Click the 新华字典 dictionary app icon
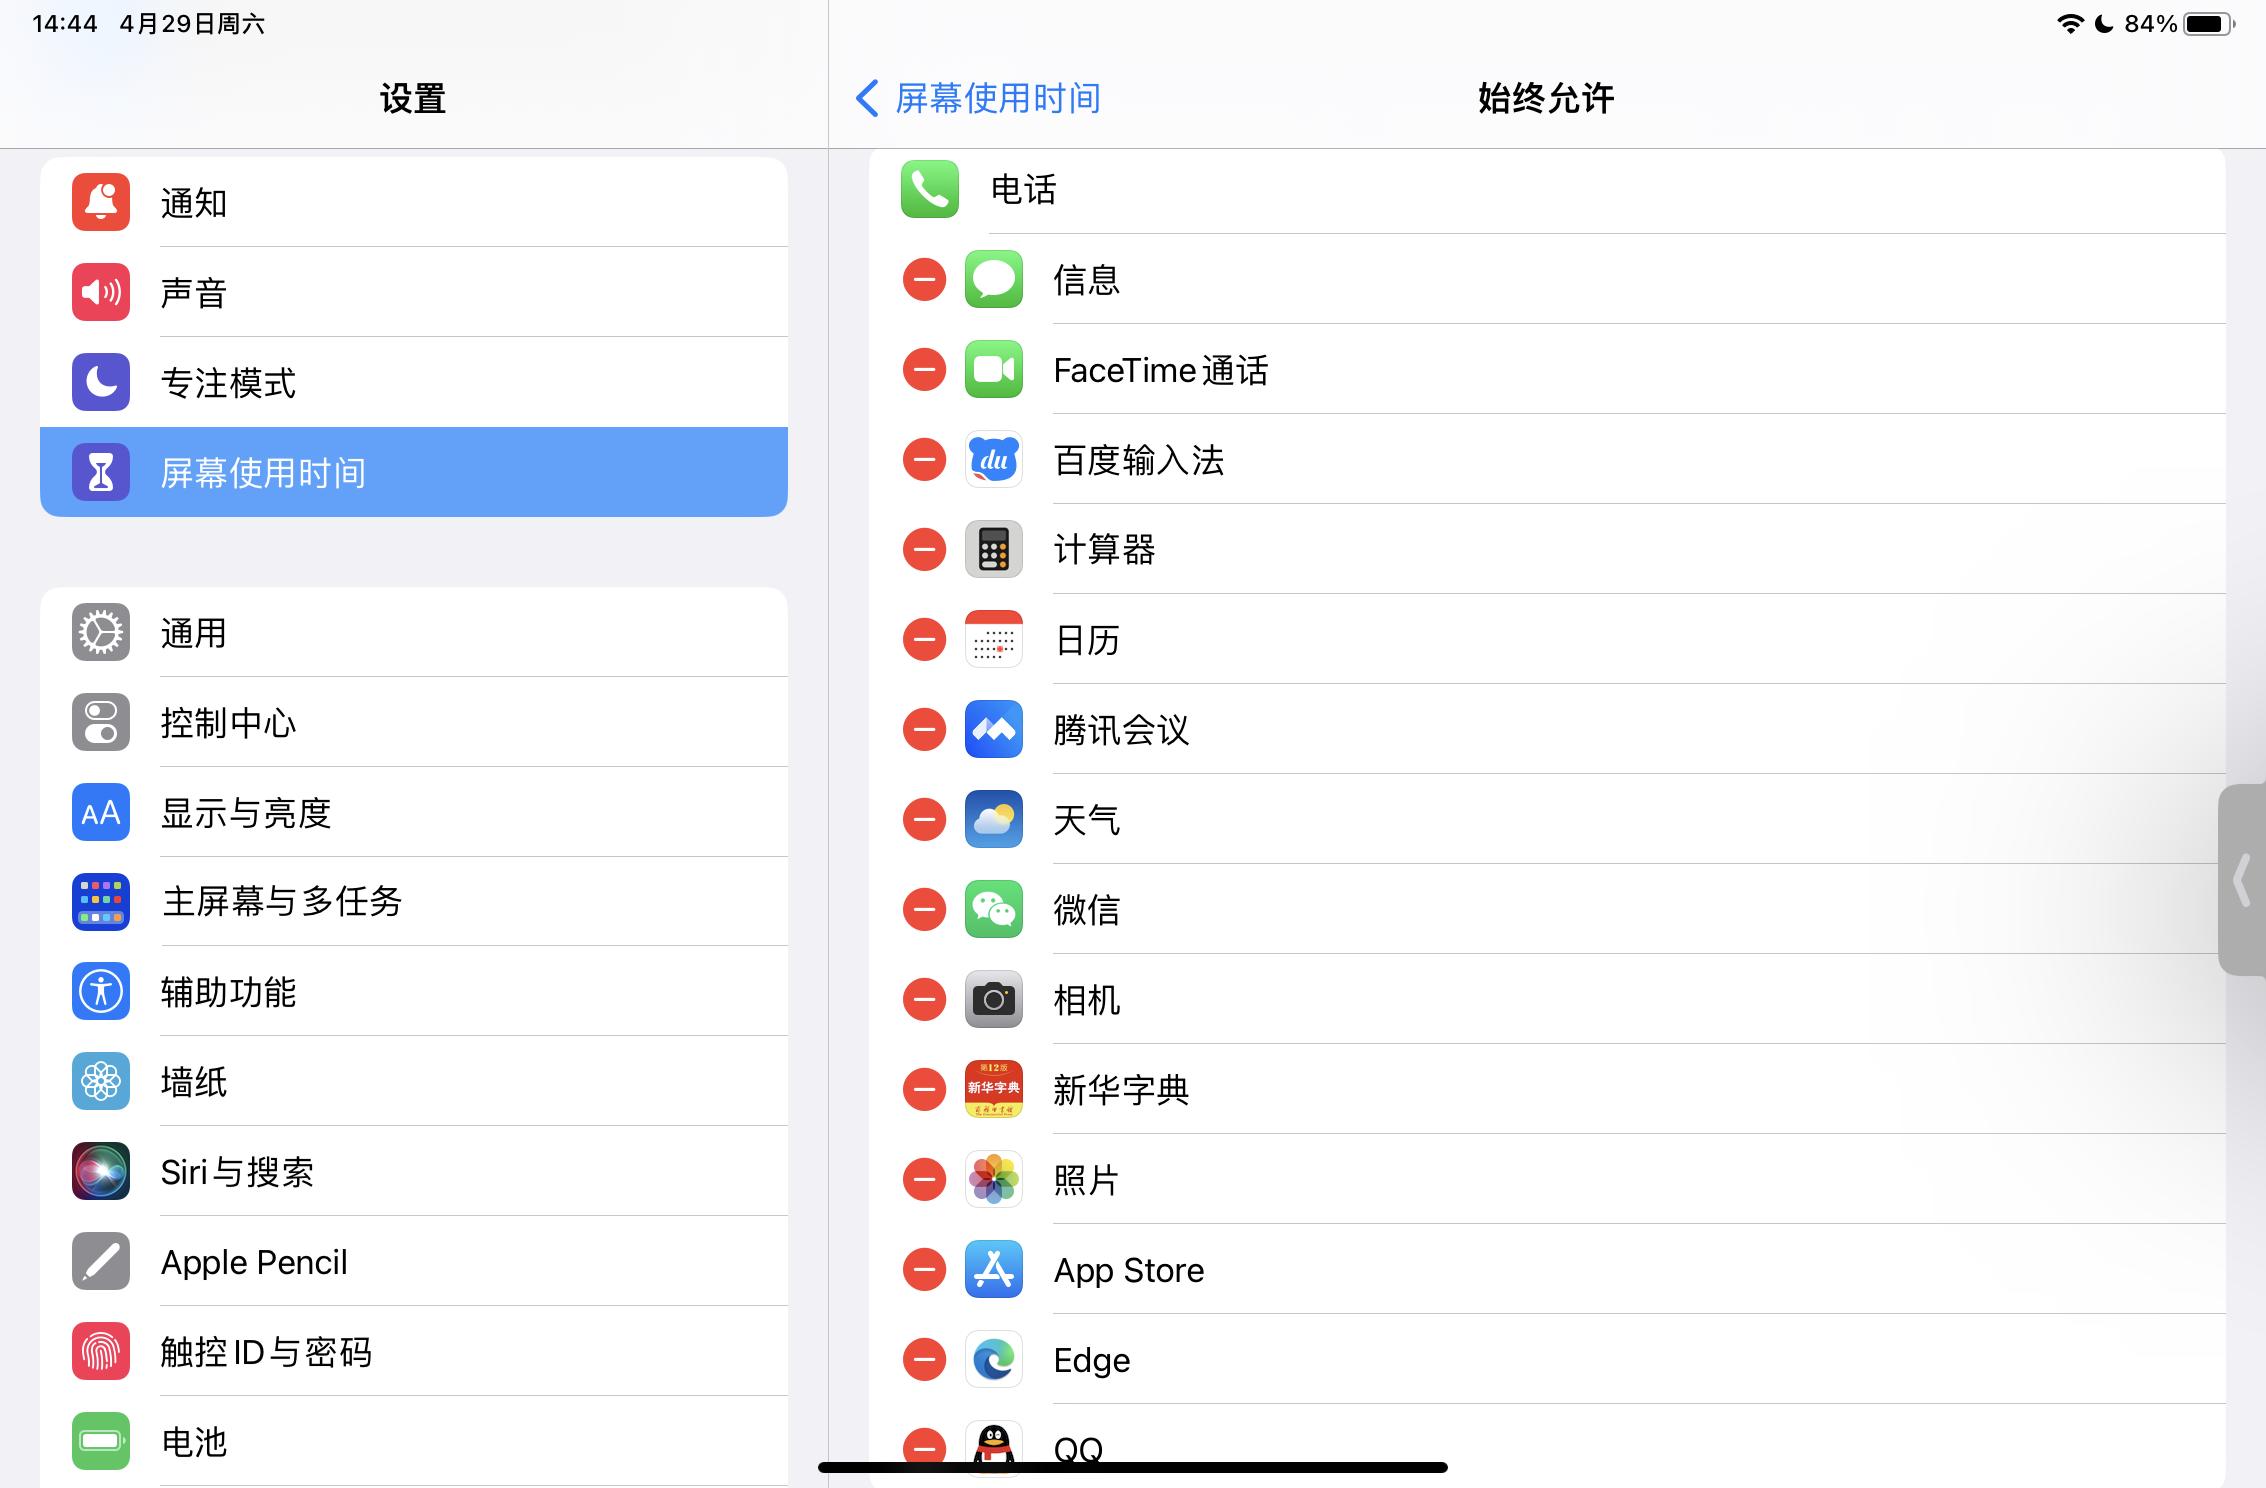Screen dimensions: 2266x1488 coord(993,1089)
